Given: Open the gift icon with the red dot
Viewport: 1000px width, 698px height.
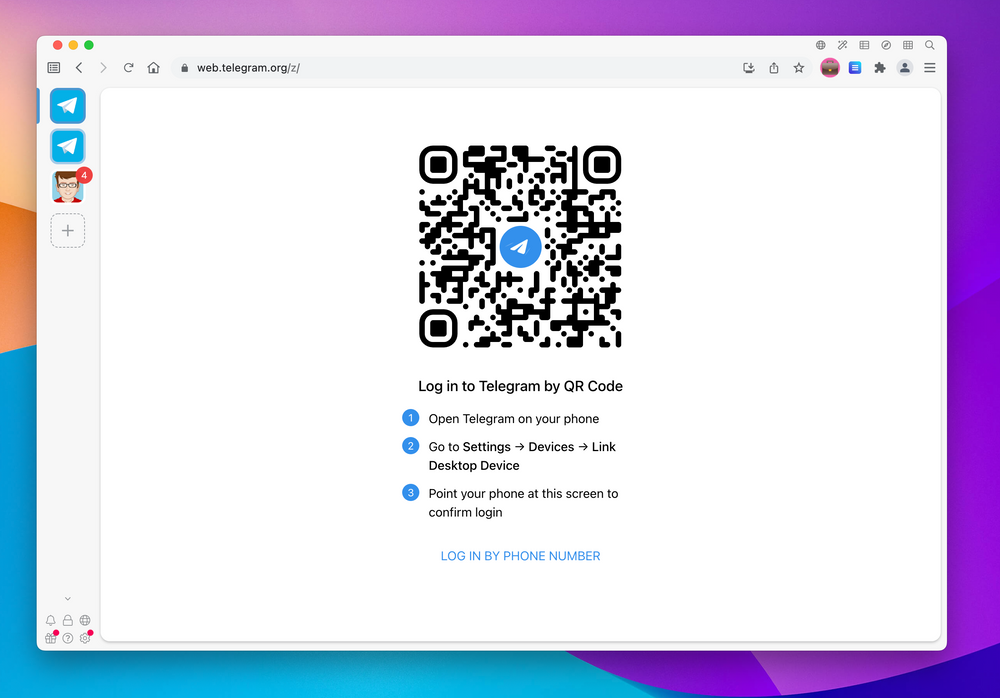Looking at the screenshot, I should pos(51,638).
